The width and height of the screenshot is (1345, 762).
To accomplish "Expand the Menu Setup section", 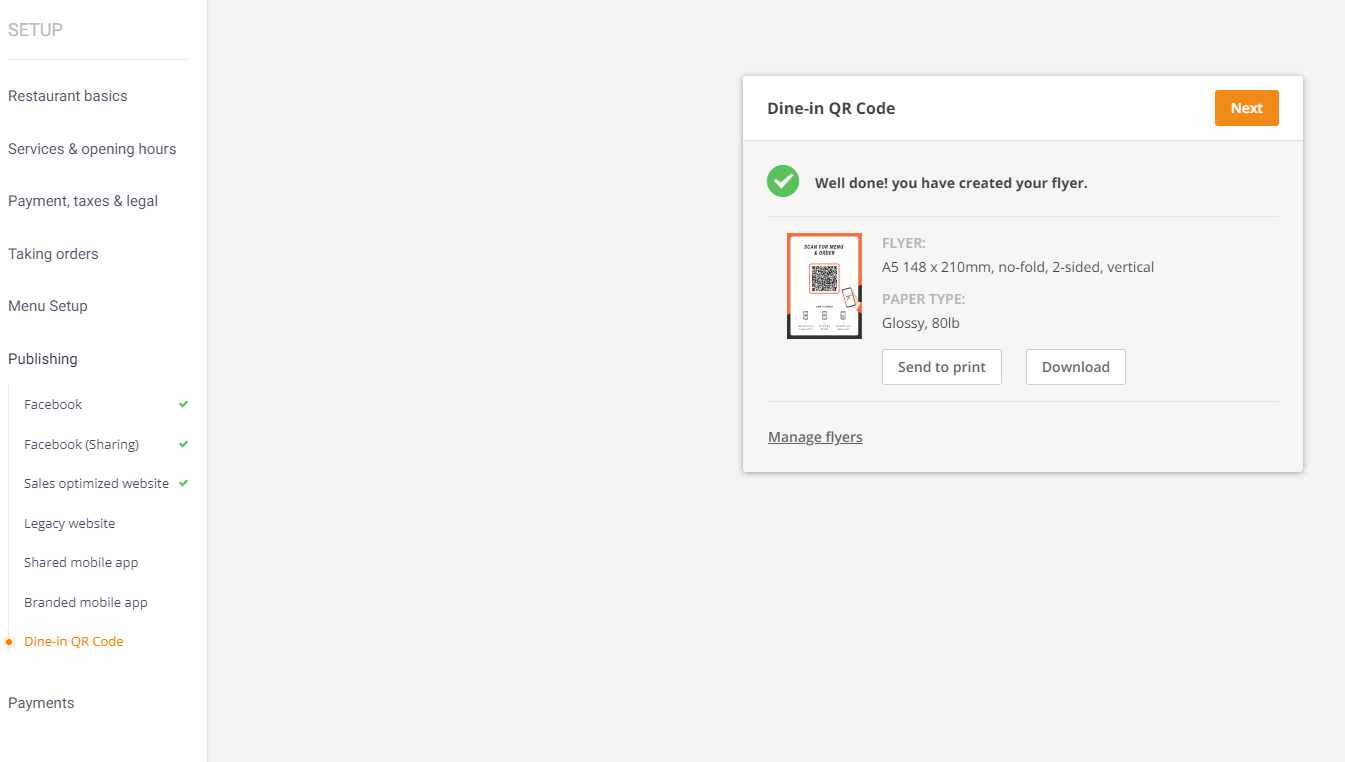I will tap(47, 306).
